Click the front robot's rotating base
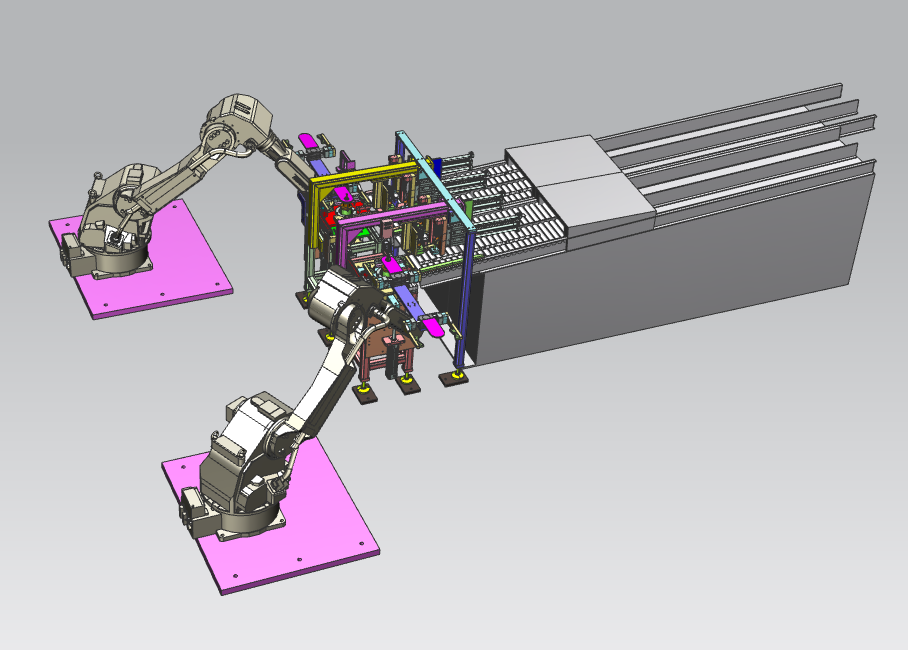 tap(249, 517)
